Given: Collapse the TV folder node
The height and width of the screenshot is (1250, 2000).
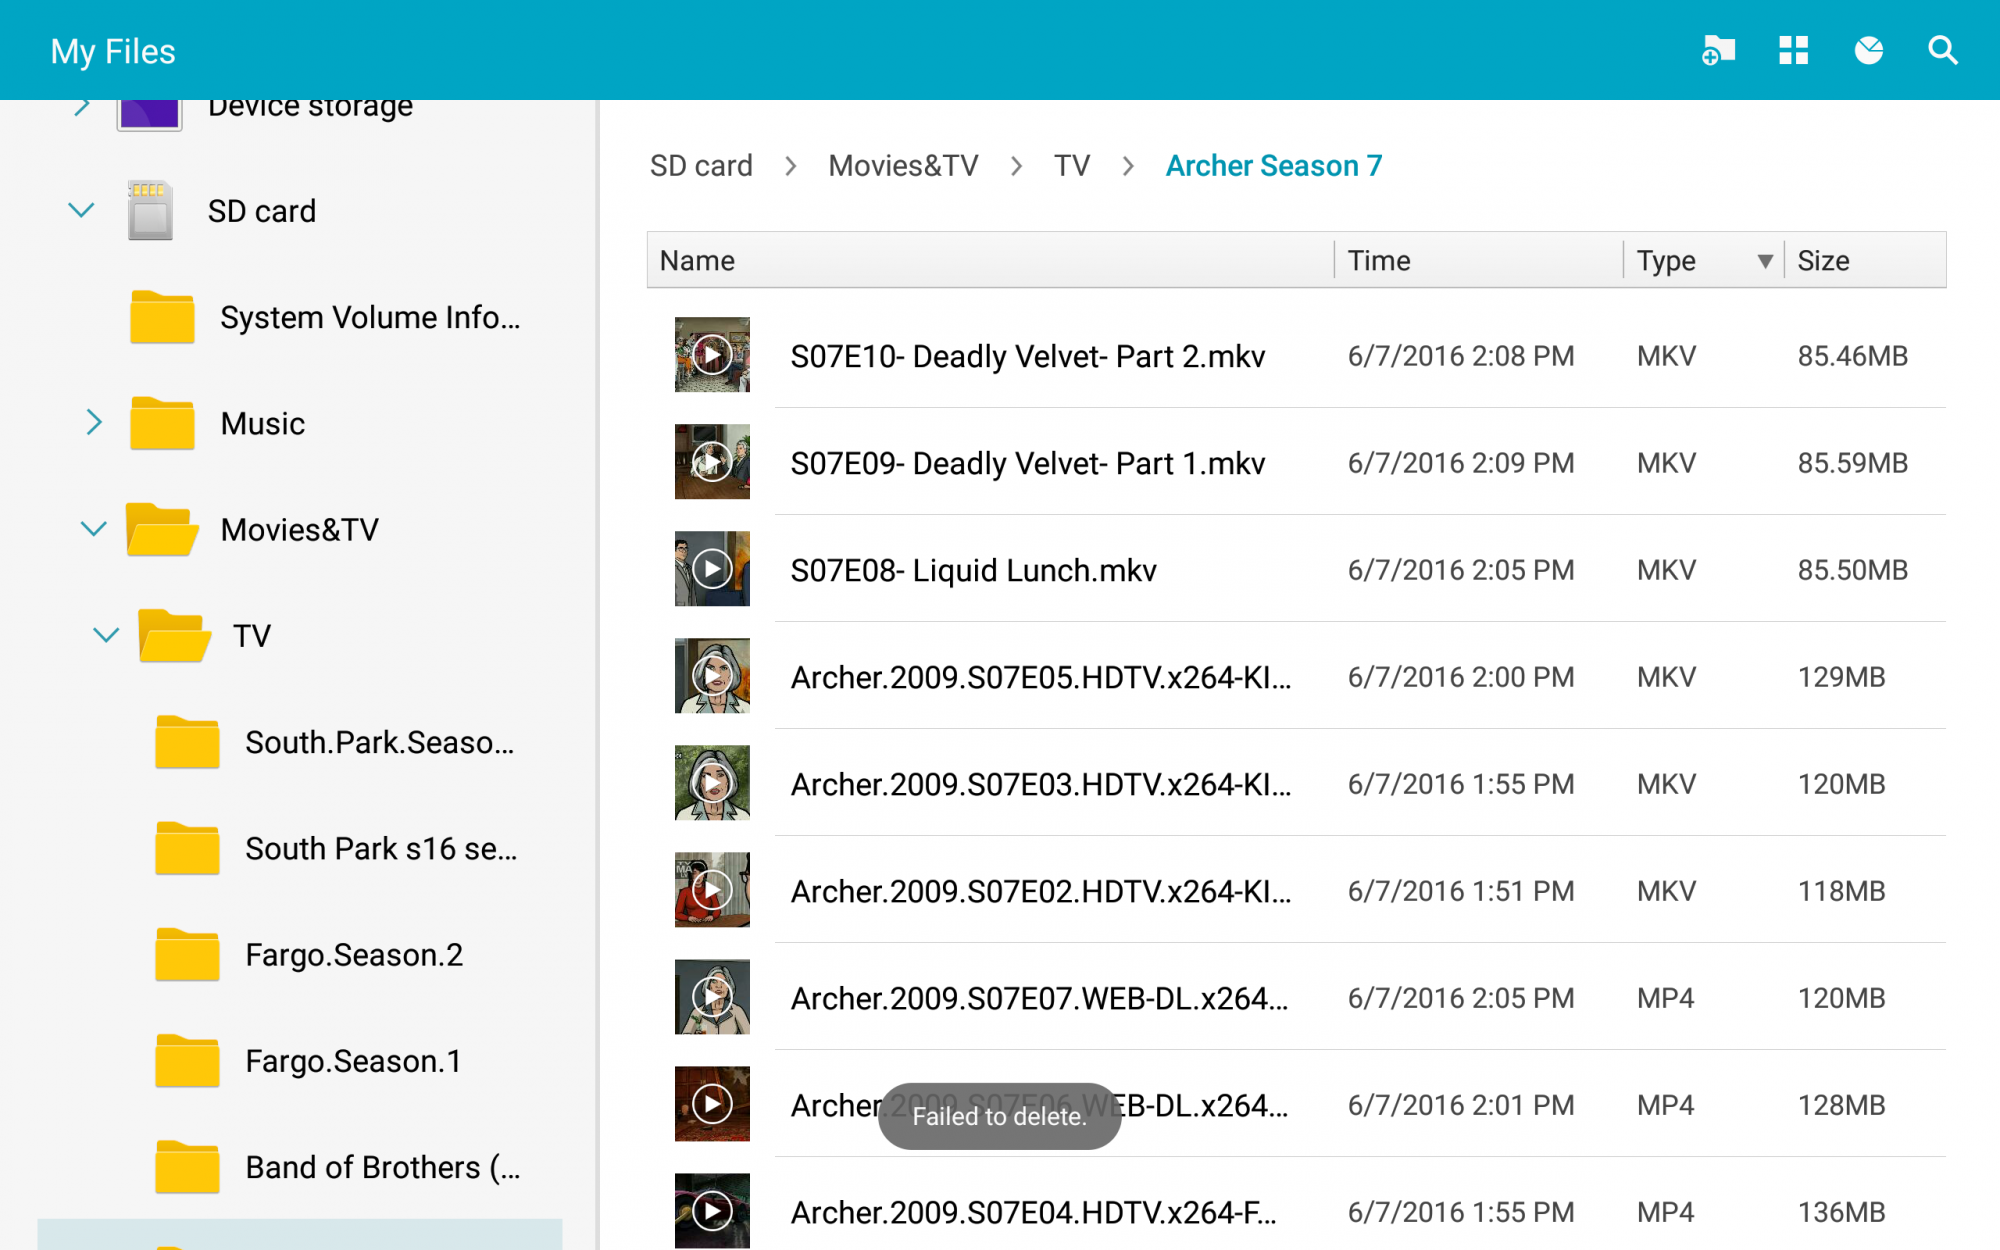Looking at the screenshot, I should point(106,634).
